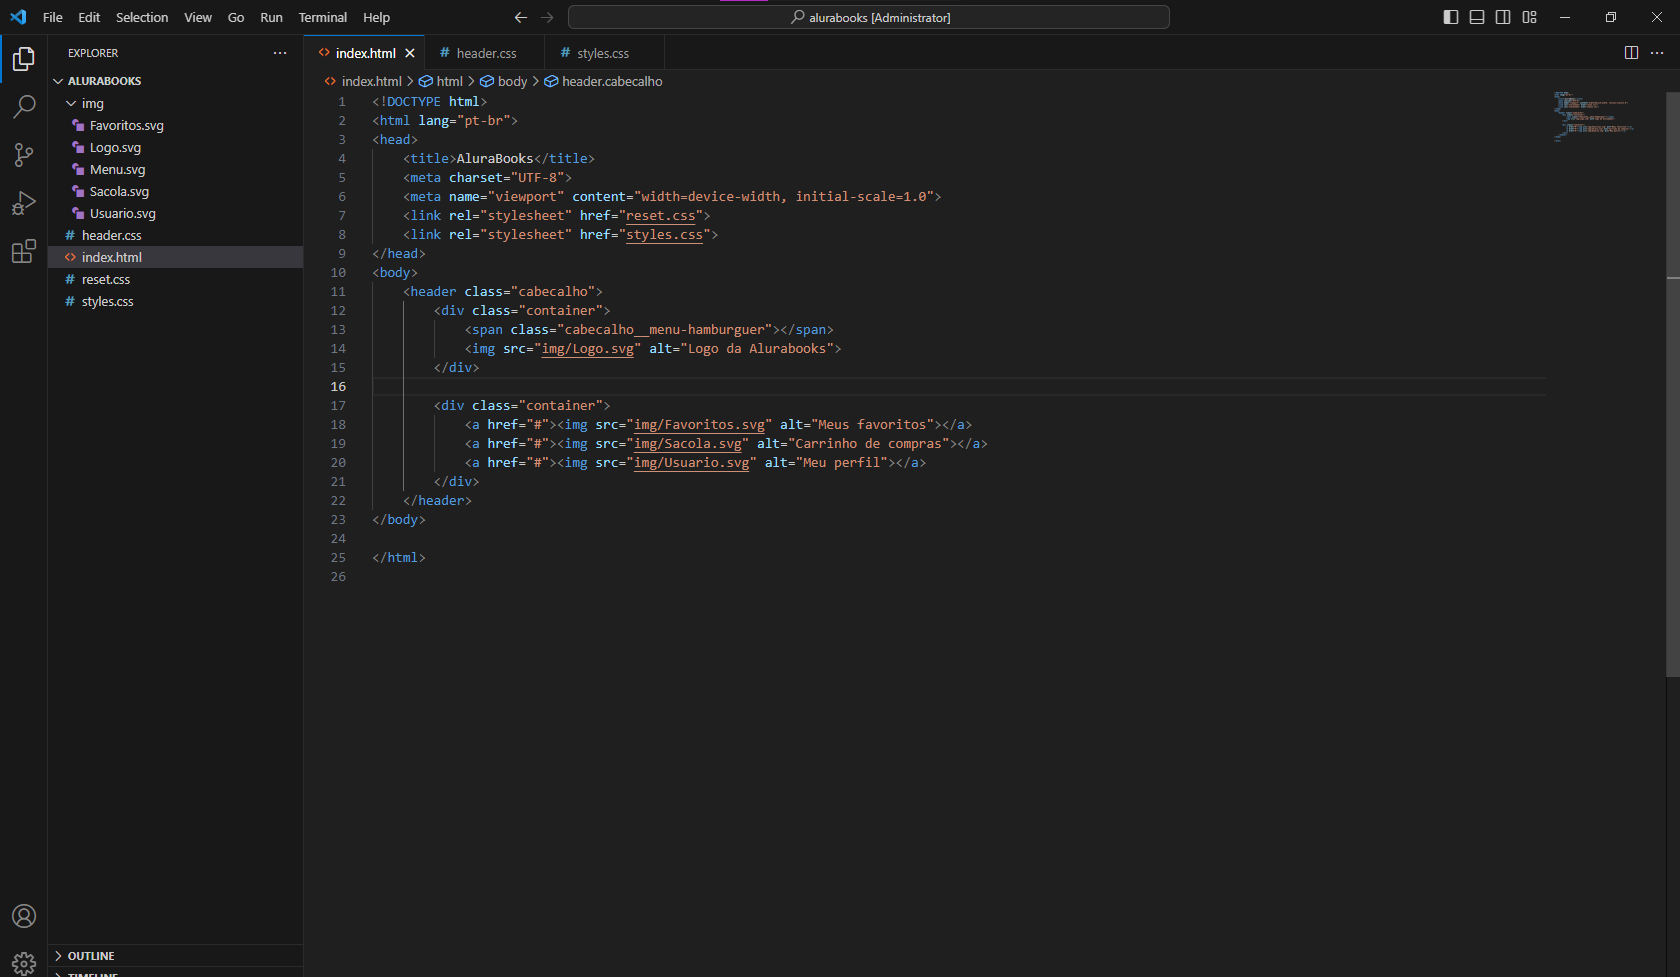Screen dimensions: 1680x977
Task: Open the Help menu
Action: point(377,17)
